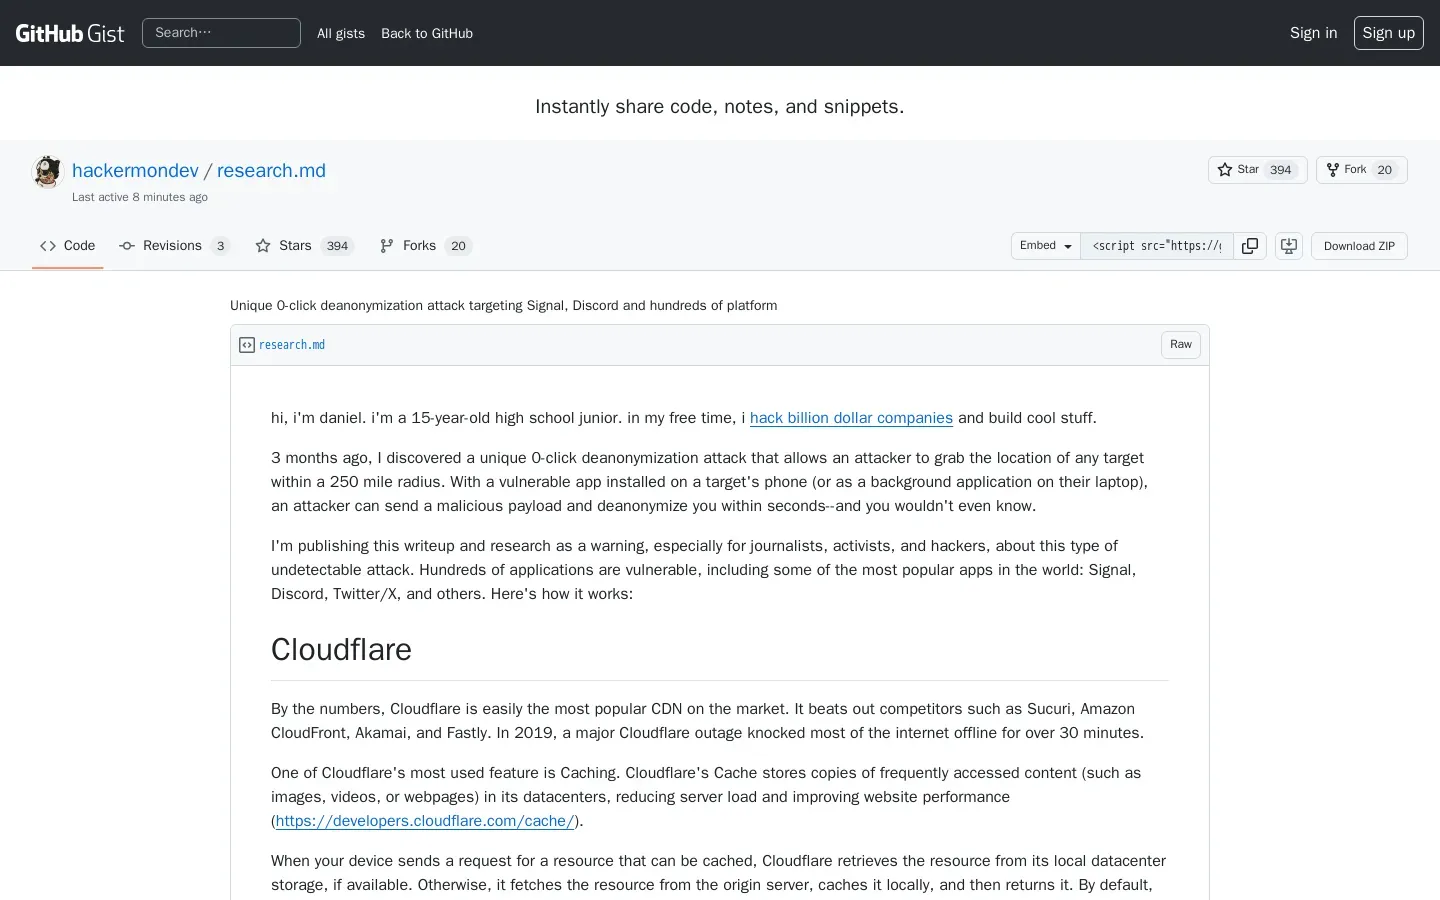Click the Save to desktop icon

coord(1289,246)
